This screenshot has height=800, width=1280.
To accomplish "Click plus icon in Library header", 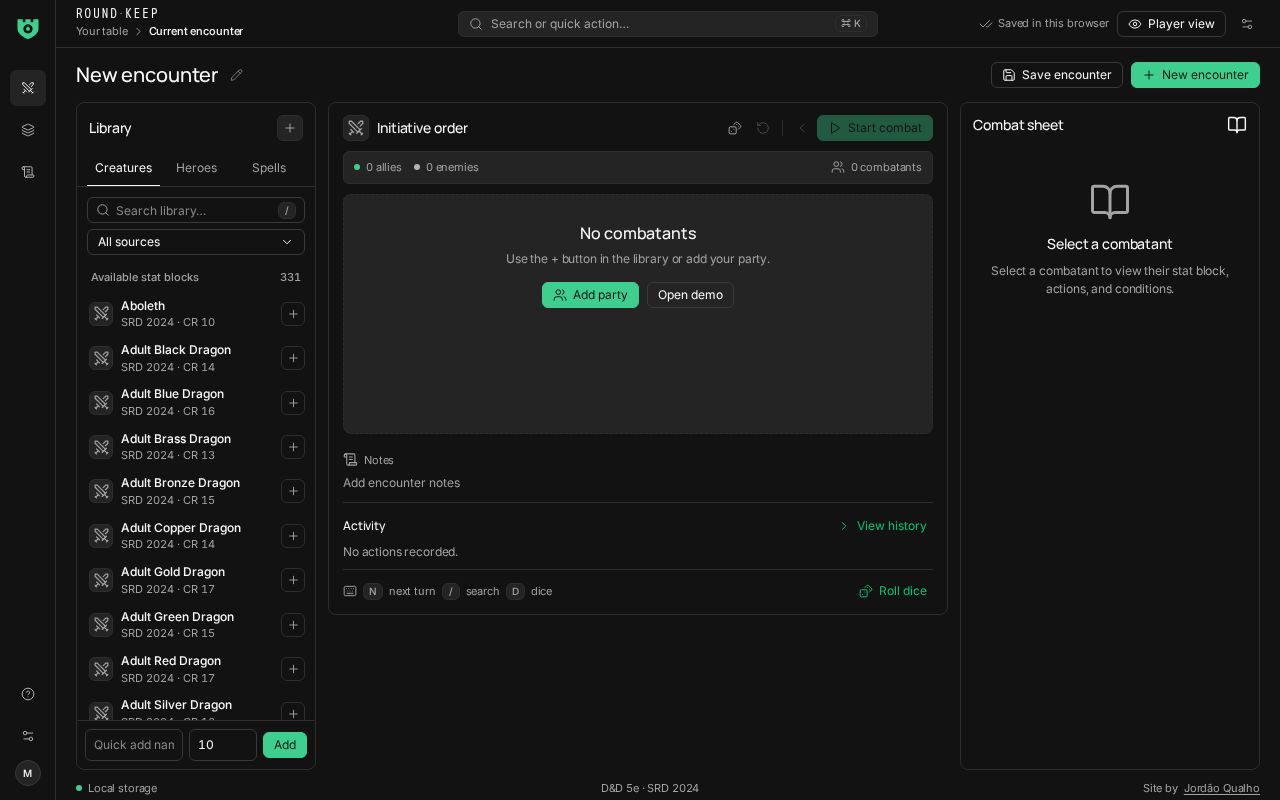I will click(x=290, y=128).
